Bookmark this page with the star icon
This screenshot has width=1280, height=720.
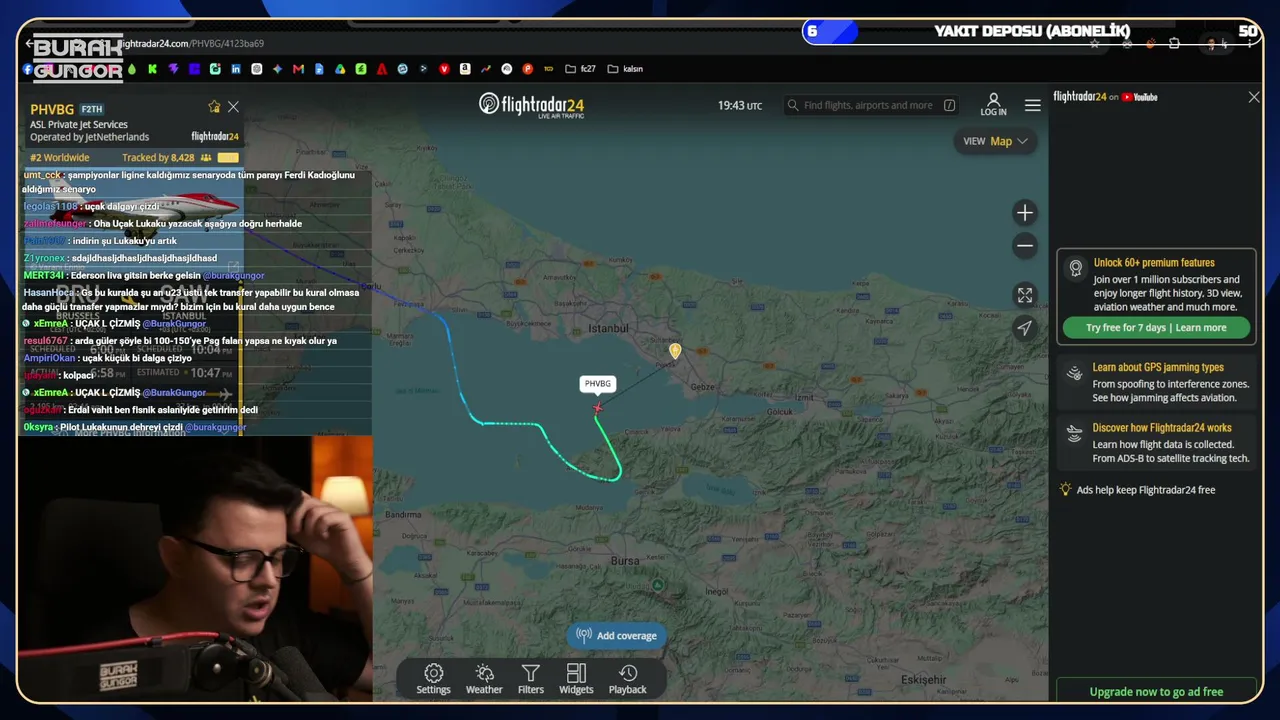[1095, 44]
